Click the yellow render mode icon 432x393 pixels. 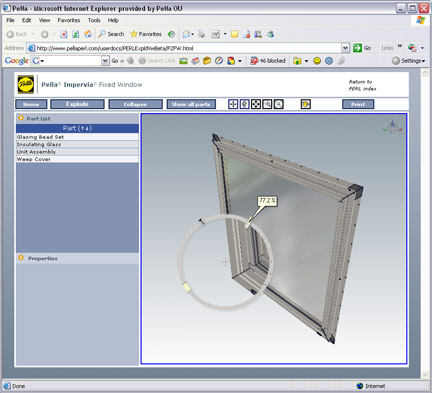coord(306,104)
